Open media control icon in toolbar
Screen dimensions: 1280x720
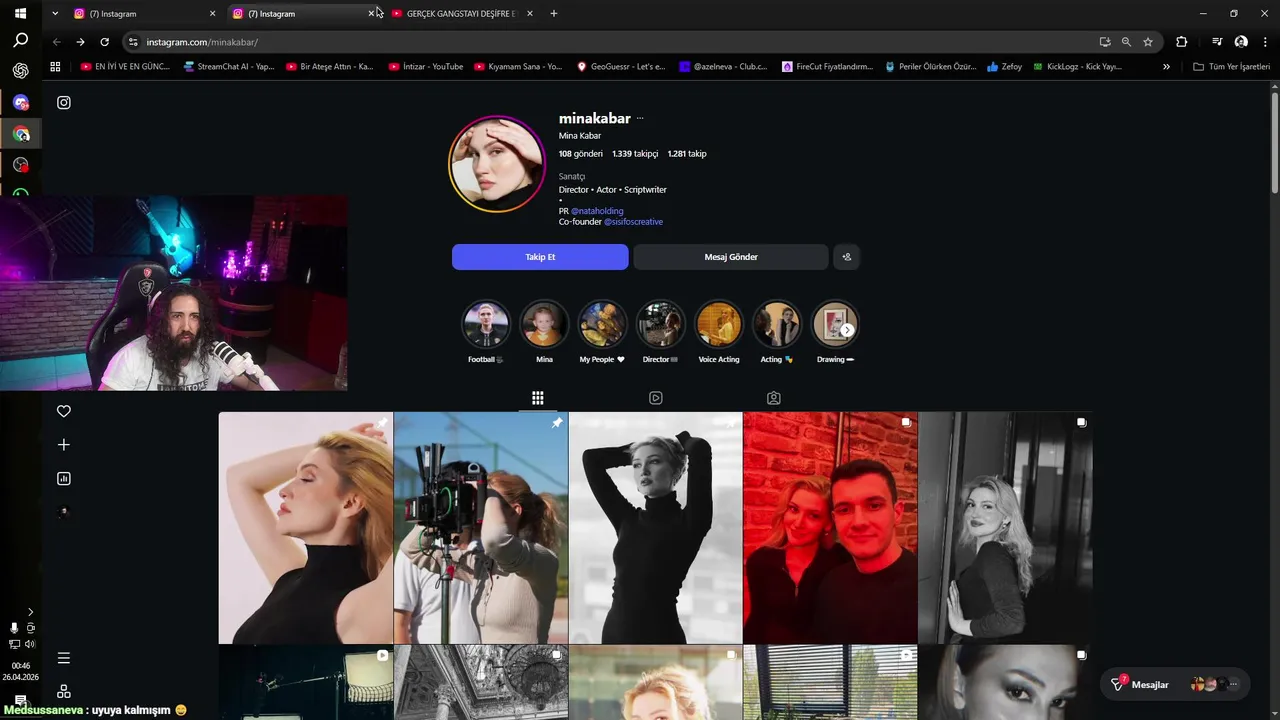(1217, 42)
